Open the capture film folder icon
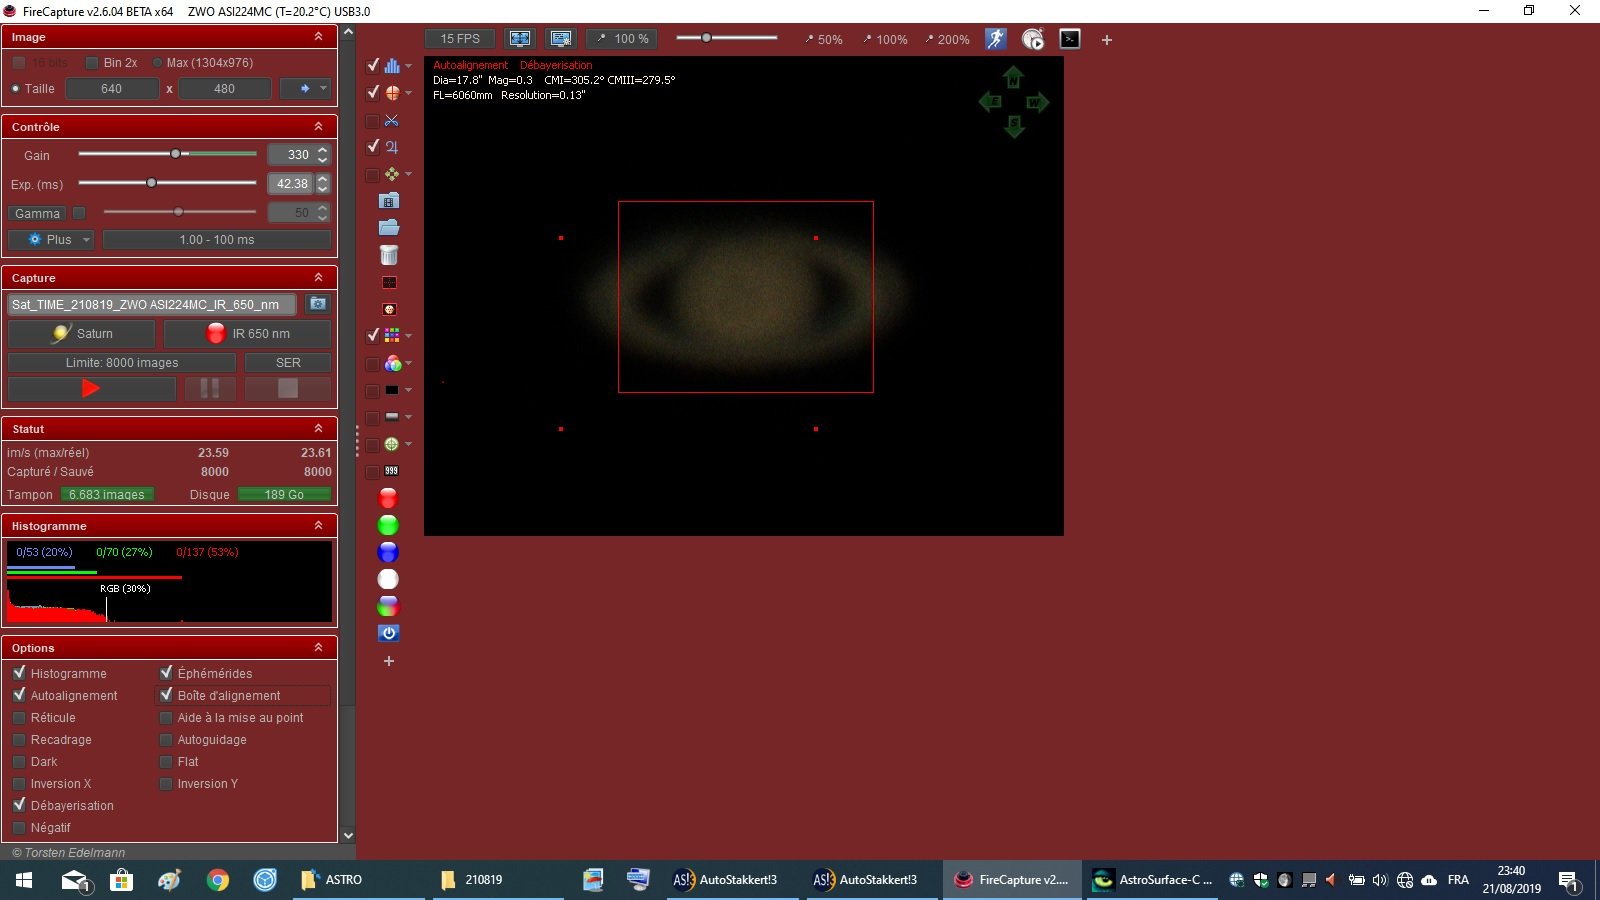 tap(389, 201)
